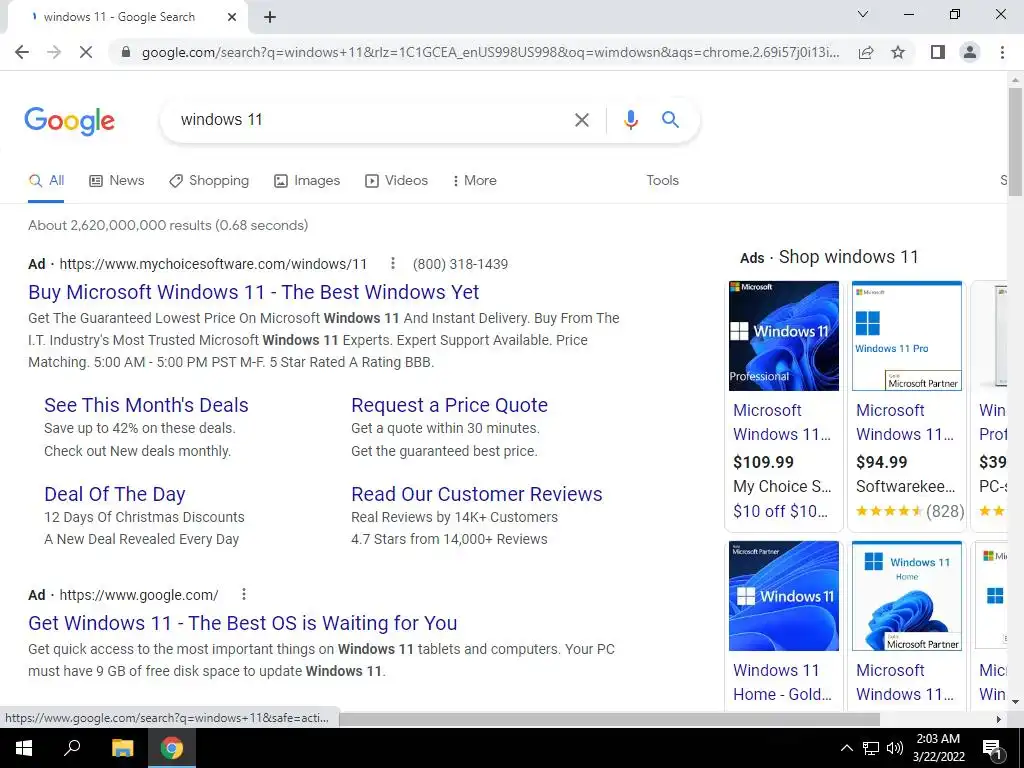Image resolution: width=1024 pixels, height=768 pixels.
Task: Share this page via the share icon
Action: pos(866,52)
